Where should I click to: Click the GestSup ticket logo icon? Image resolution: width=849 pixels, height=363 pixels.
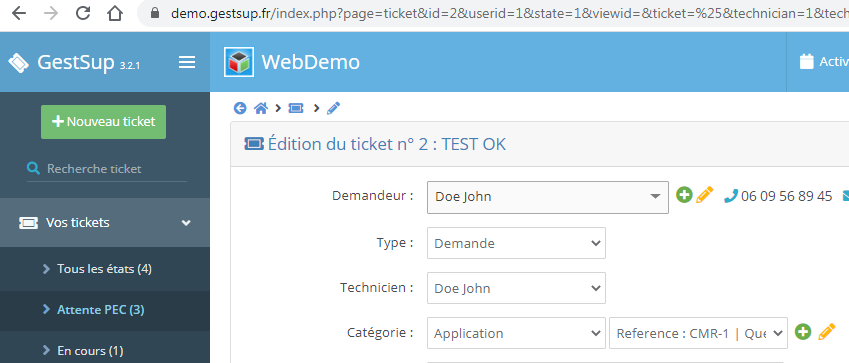[x=18, y=62]
